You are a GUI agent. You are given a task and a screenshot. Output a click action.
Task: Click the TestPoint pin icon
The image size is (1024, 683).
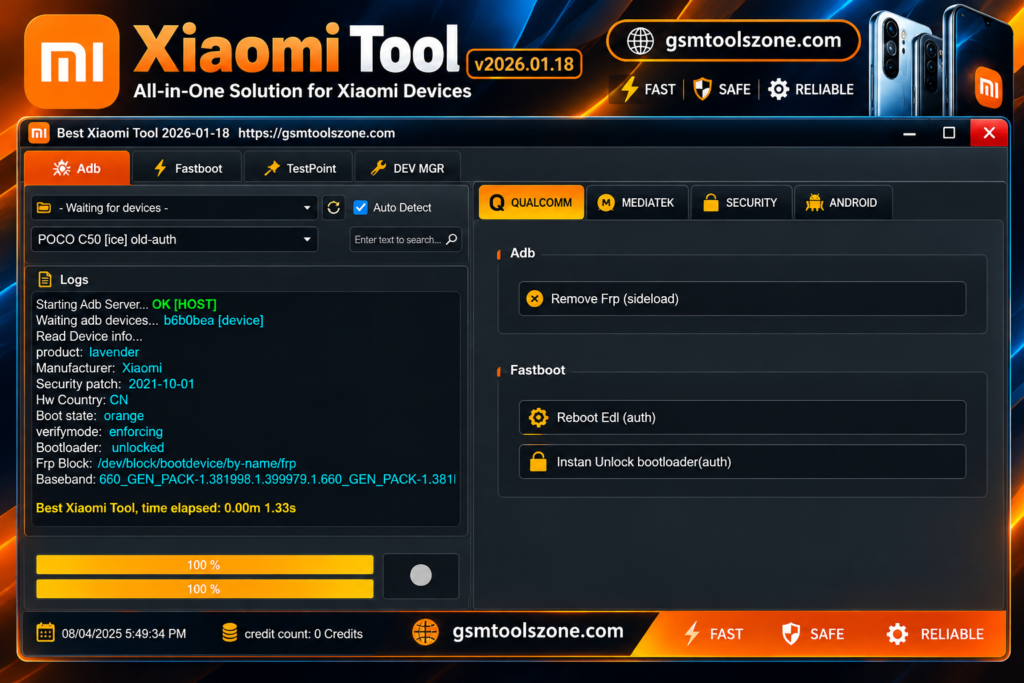(x=272, y=168)
